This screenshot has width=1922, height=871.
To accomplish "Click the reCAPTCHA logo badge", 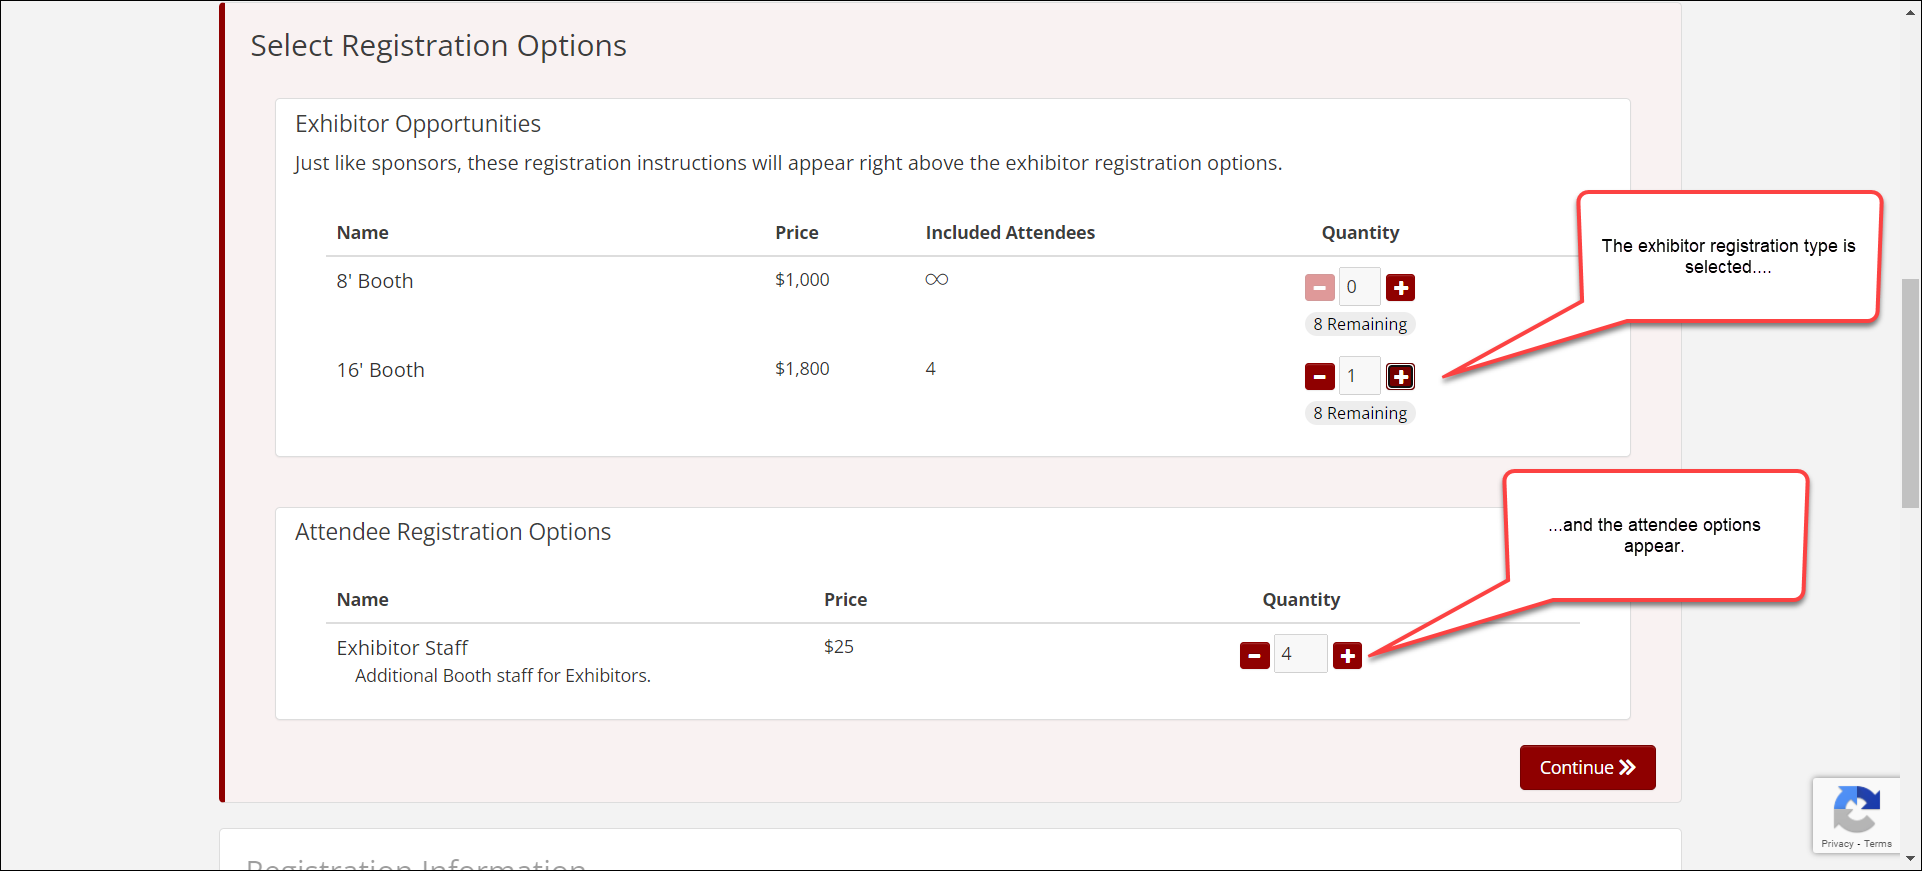I will (x=1856, y=809).
